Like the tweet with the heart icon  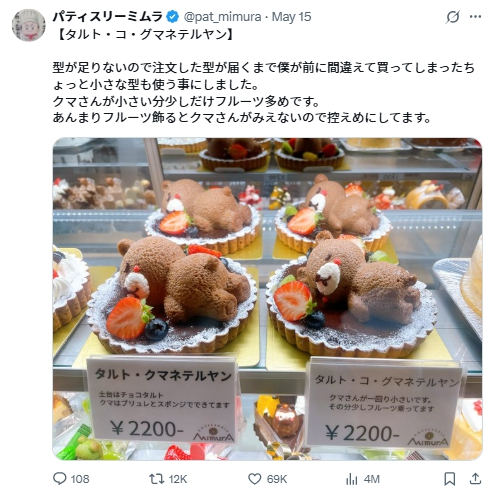click(x=254, y=479)
